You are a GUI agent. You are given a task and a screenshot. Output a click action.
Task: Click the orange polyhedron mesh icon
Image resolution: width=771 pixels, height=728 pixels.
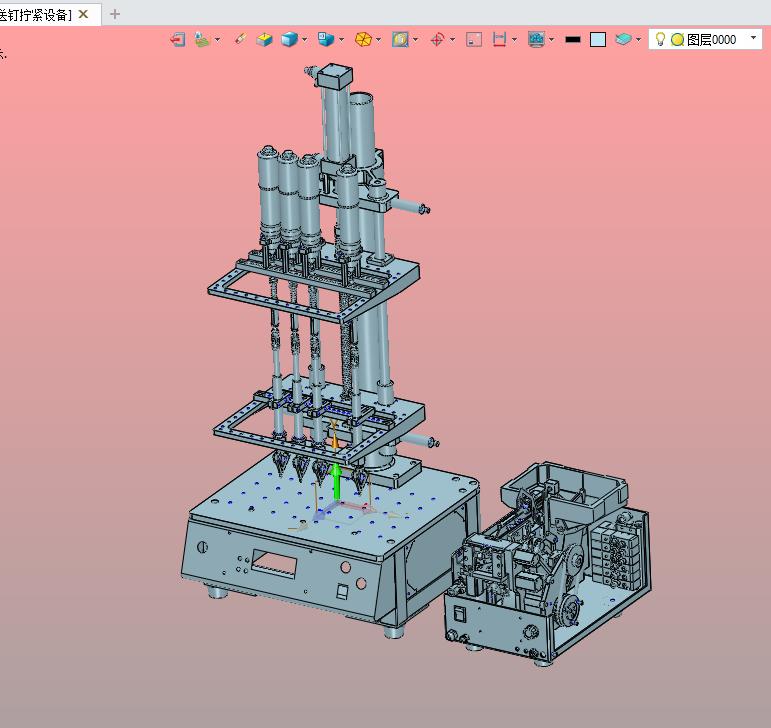point(363,39)
